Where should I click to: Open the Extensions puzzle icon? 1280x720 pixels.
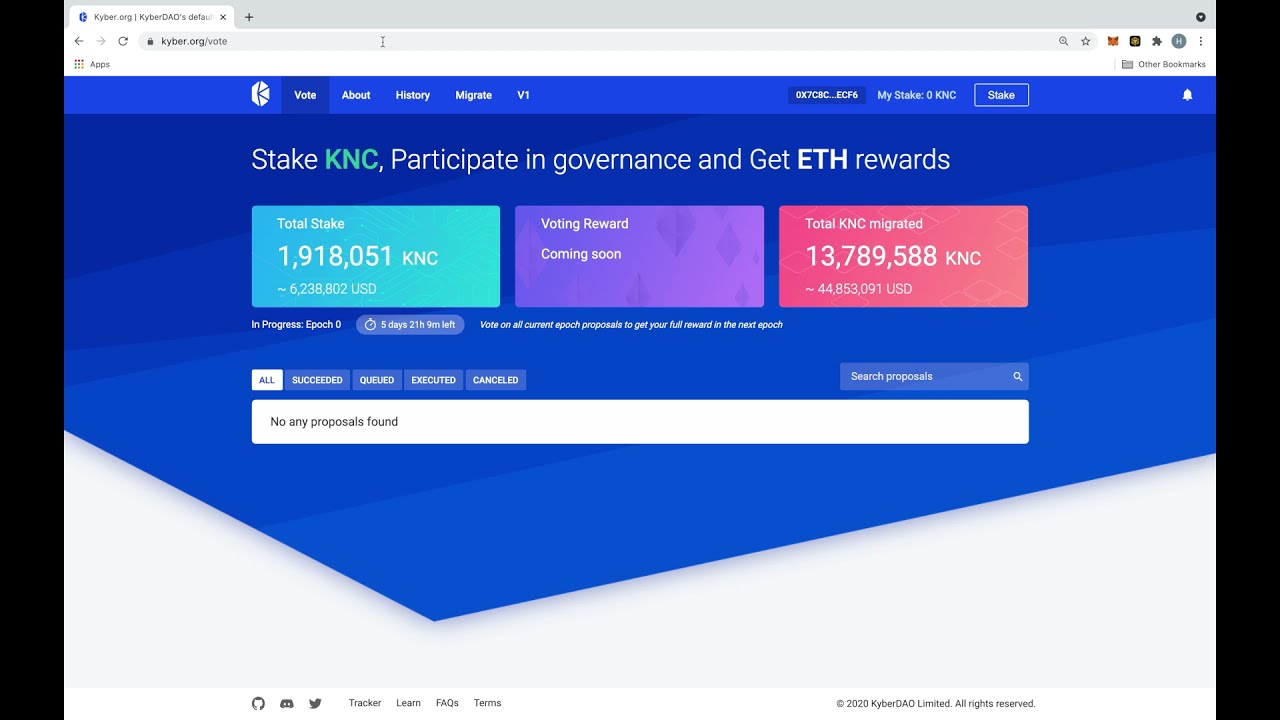pos(1157,41)
